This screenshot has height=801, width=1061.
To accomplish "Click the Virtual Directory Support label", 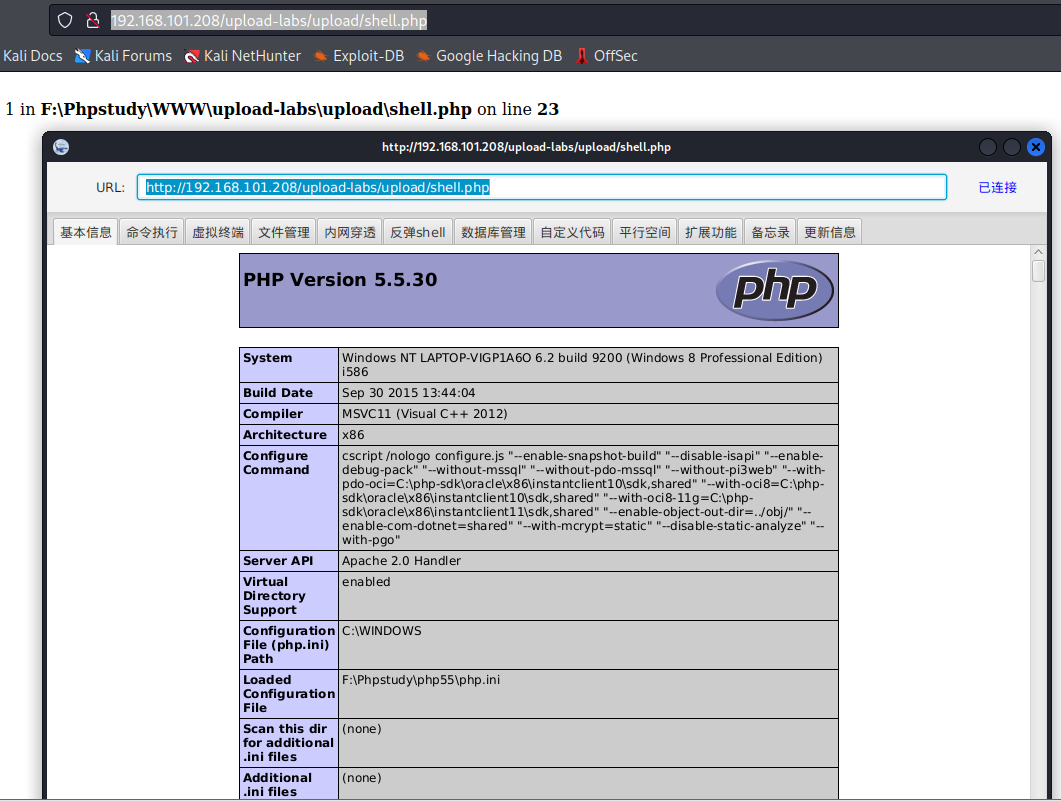I will (274, 596).
